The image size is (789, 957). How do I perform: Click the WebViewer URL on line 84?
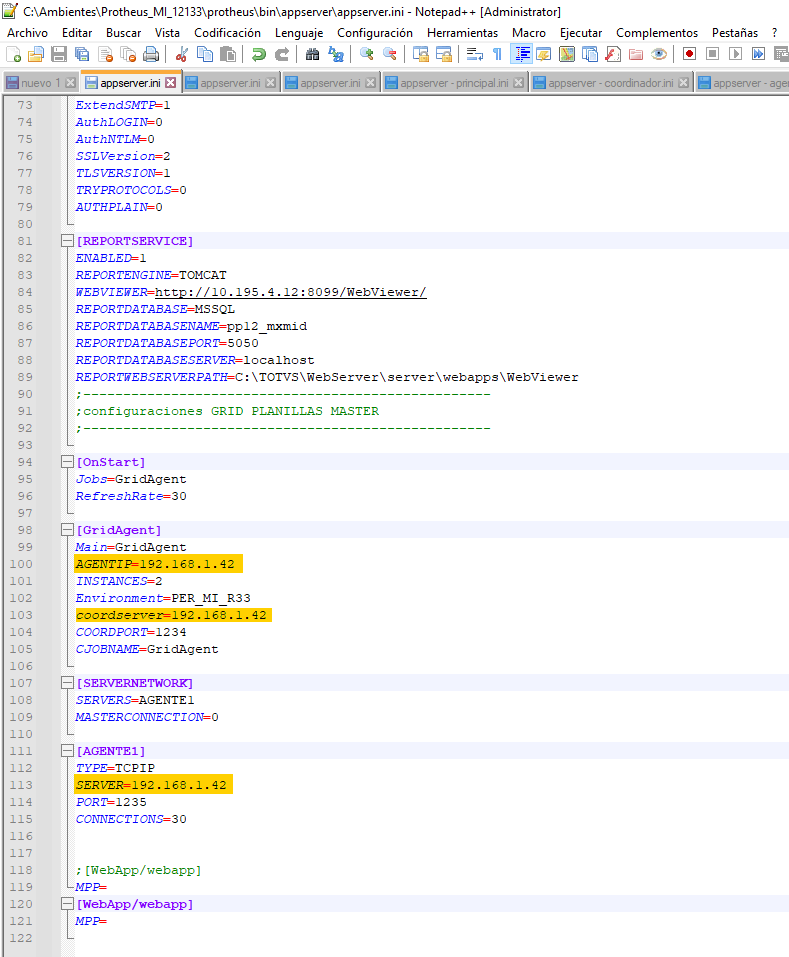tap(290, 292)
